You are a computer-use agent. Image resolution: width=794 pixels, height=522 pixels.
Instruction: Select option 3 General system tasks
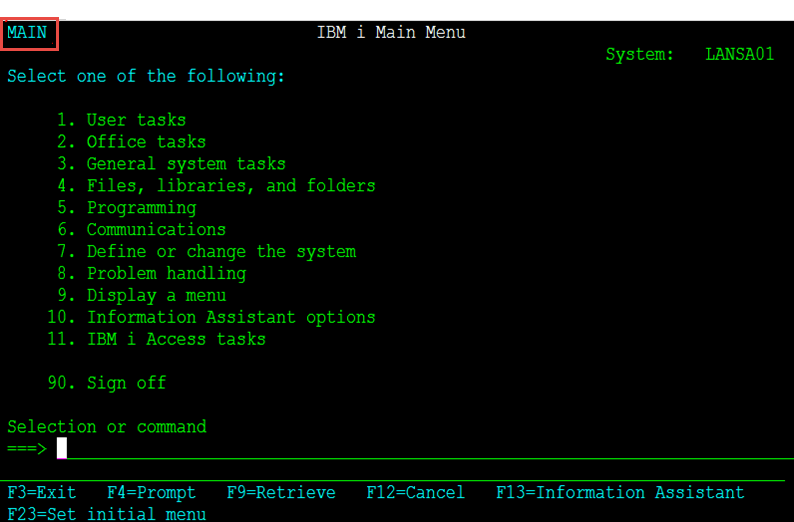coord(171,164)
